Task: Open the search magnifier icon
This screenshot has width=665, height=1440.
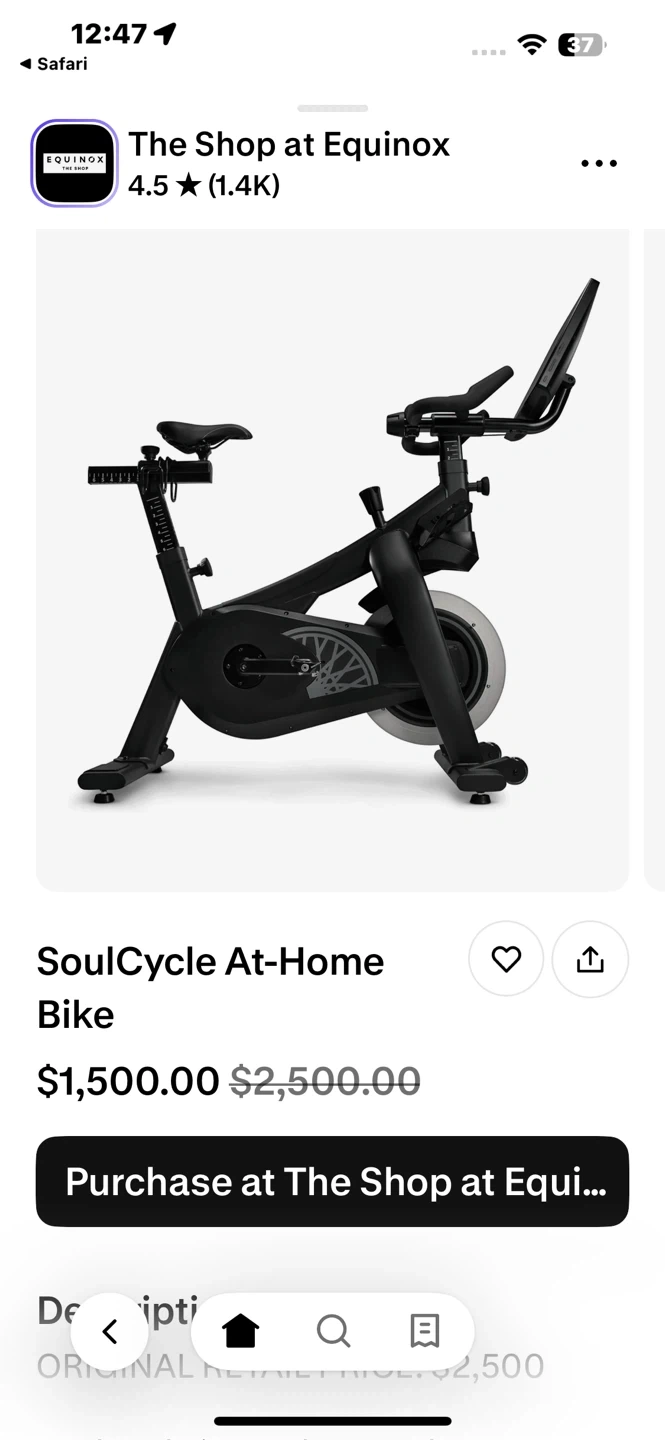Action: 333,1331
